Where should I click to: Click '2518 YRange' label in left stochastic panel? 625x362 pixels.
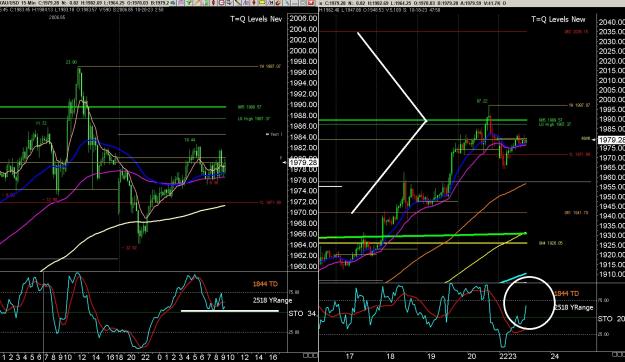pyautogui.click(x=272, y=300)
